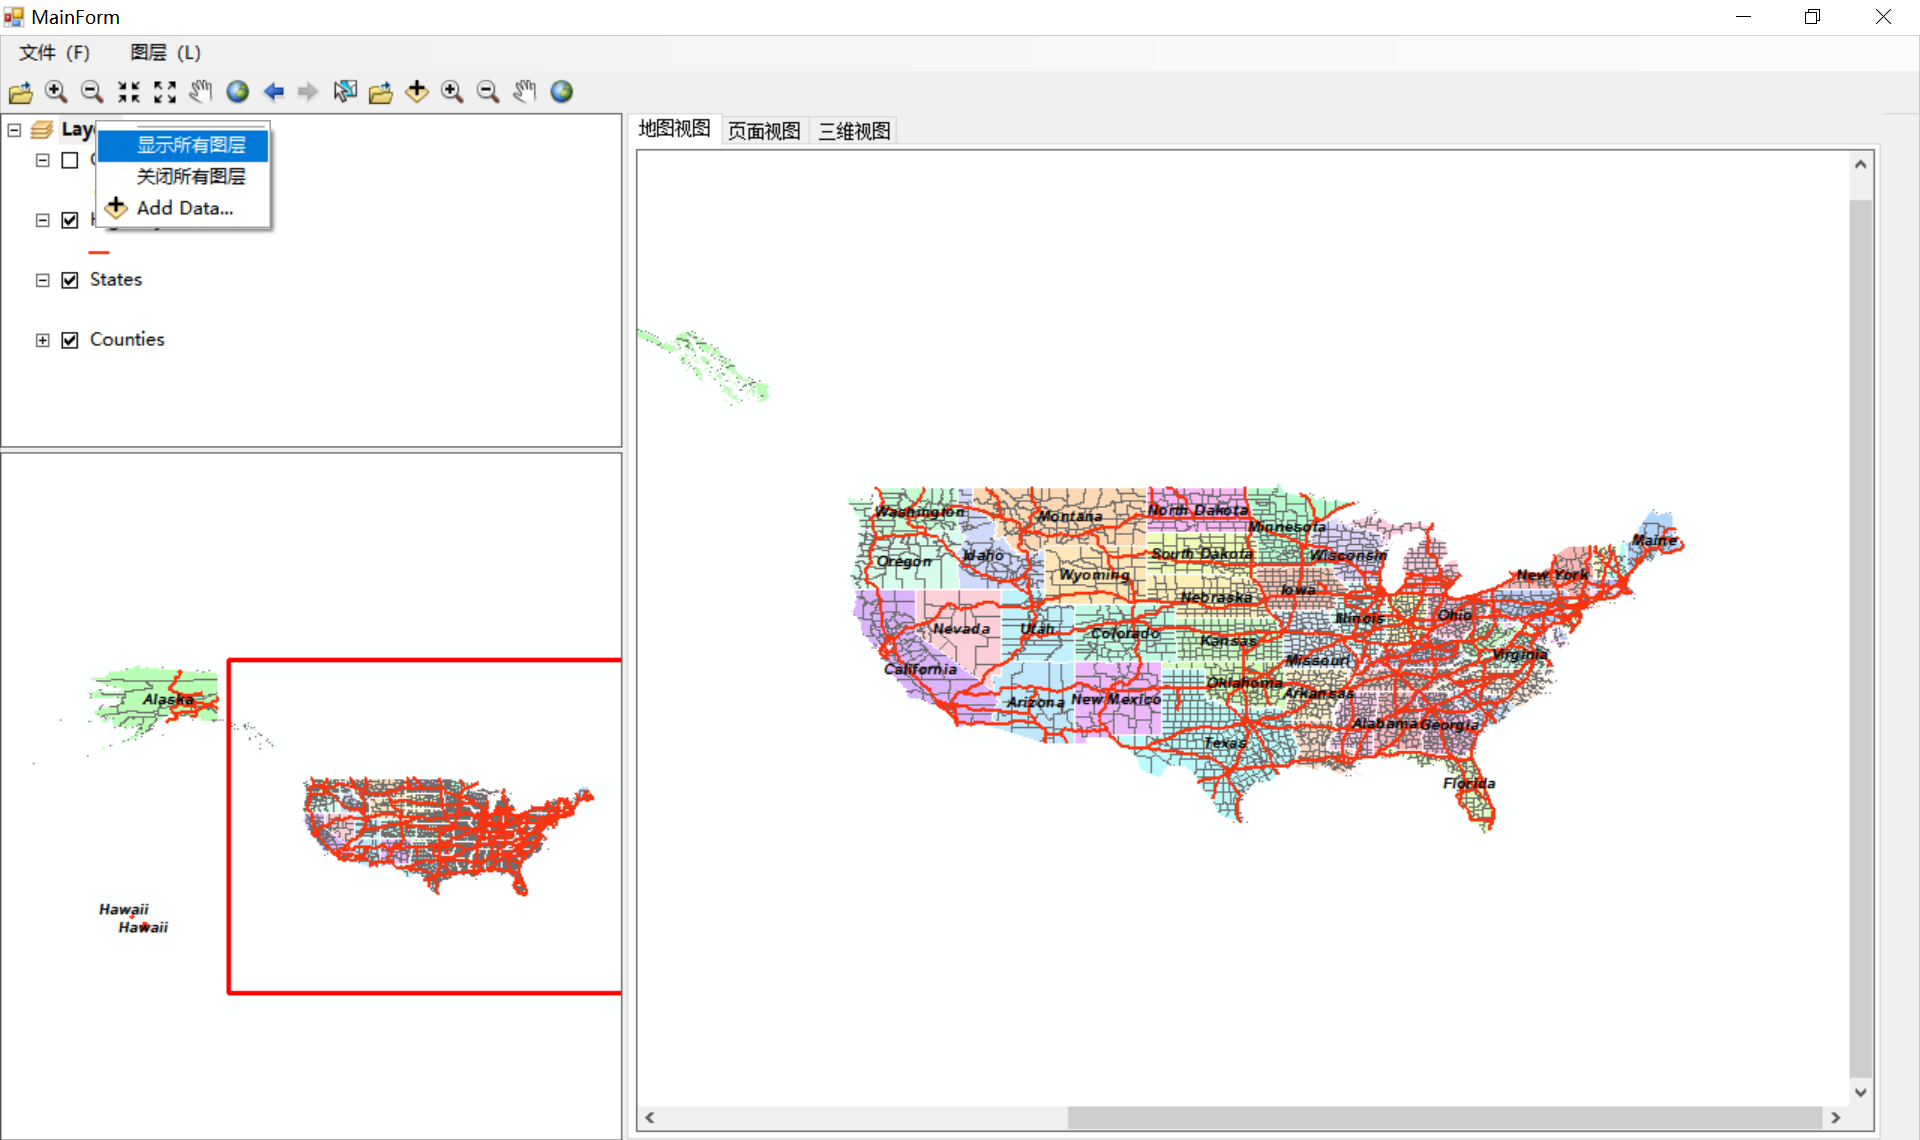Go back to previous extent arrow
Image resolution: width=1920 pixels, height=1140 pixels.
pyautogui.click(x=273, y=92)
